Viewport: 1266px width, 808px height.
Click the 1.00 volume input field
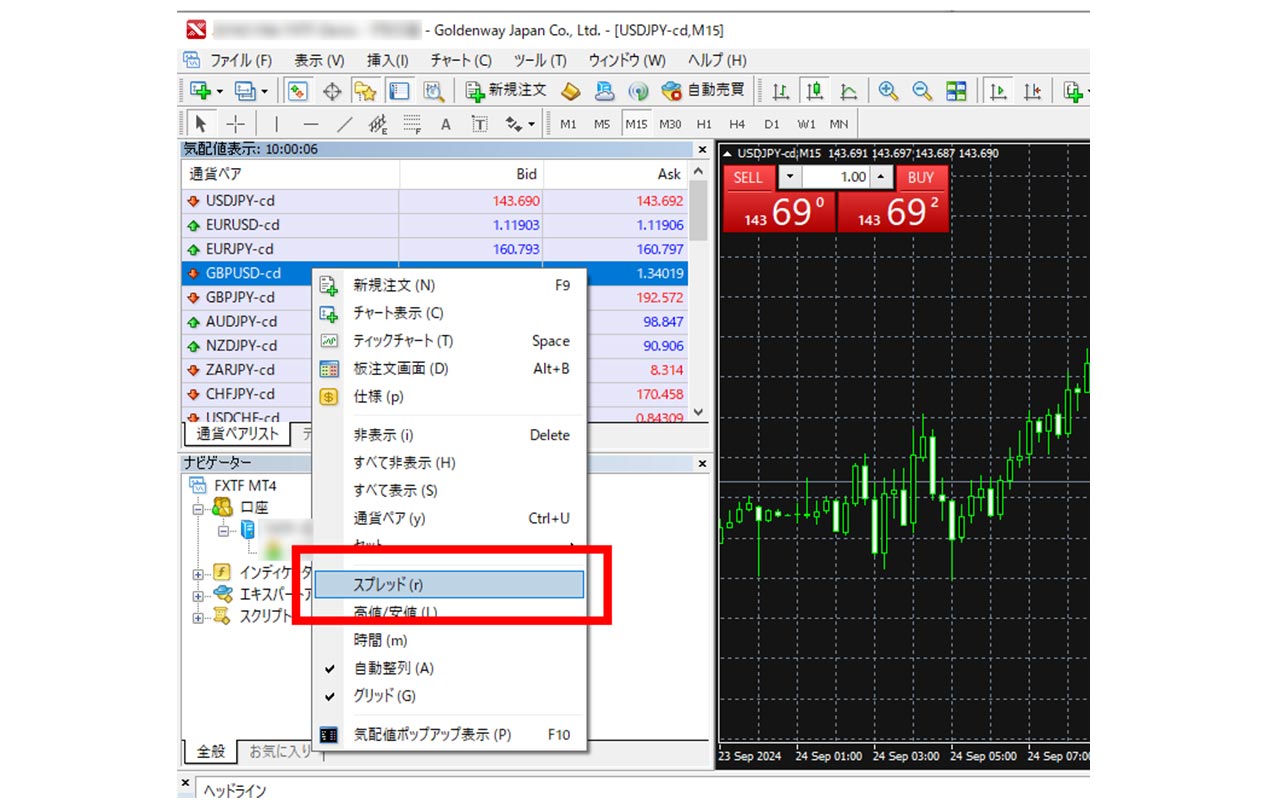pyautogui.click(x=836, y=178)
